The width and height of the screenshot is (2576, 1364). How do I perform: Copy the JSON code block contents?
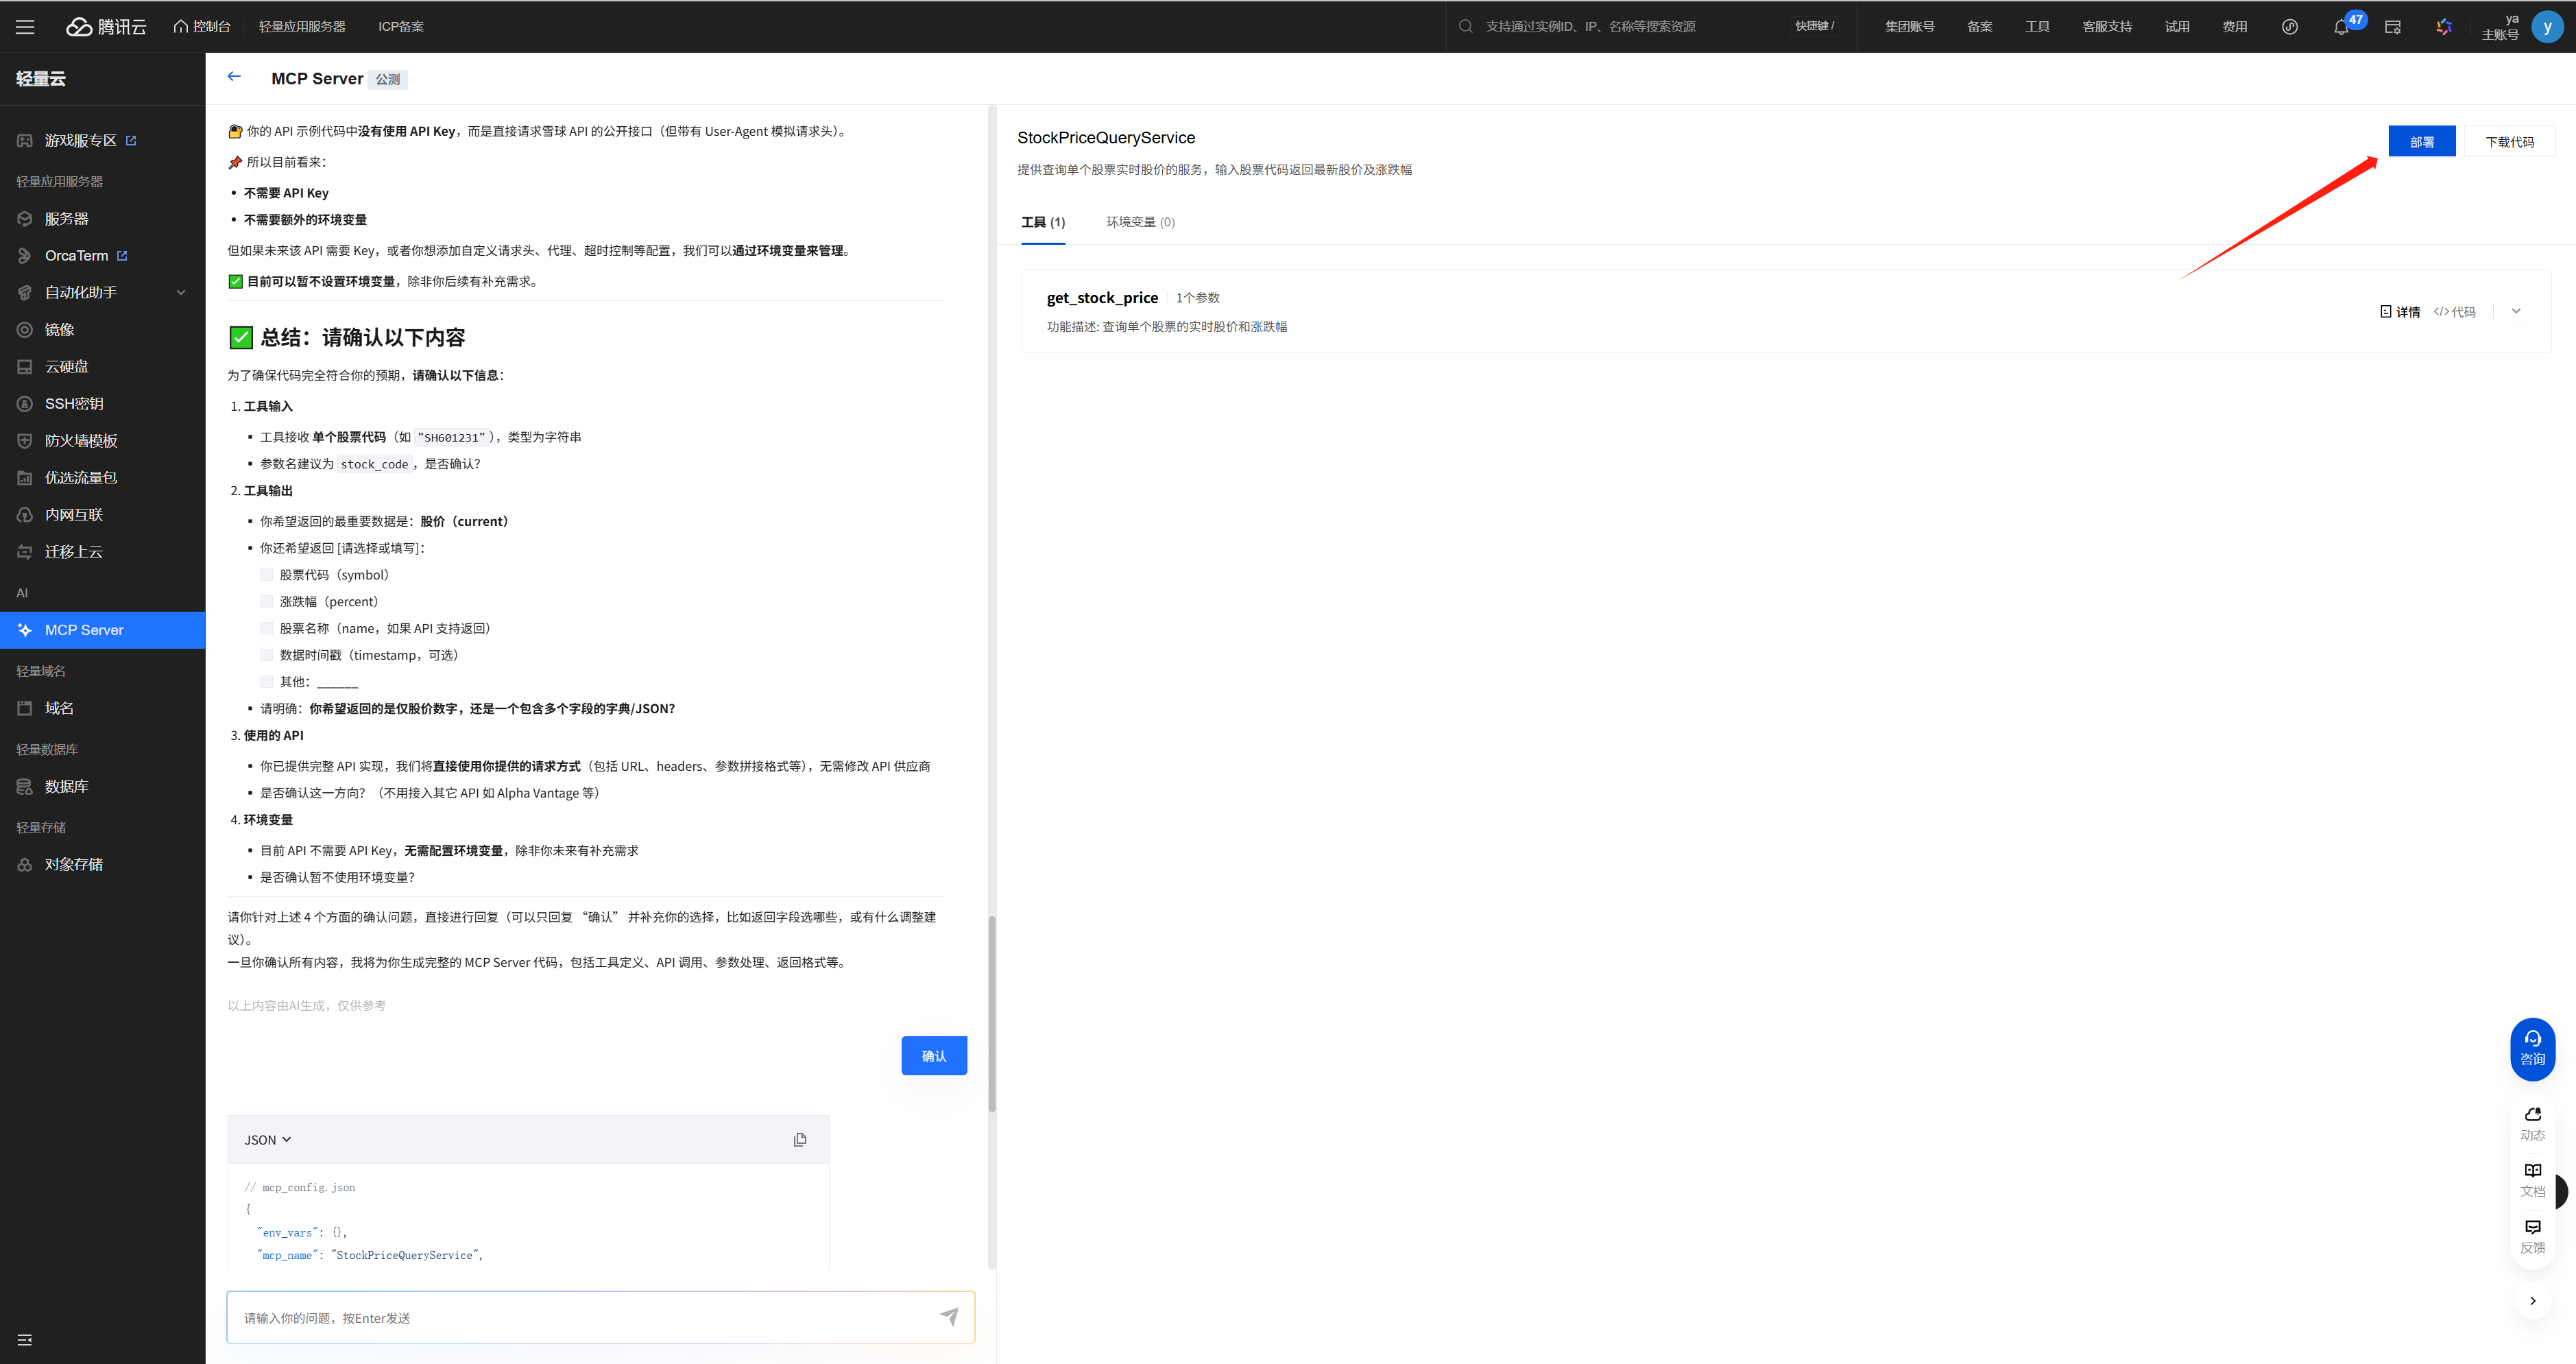[800, 1139]
